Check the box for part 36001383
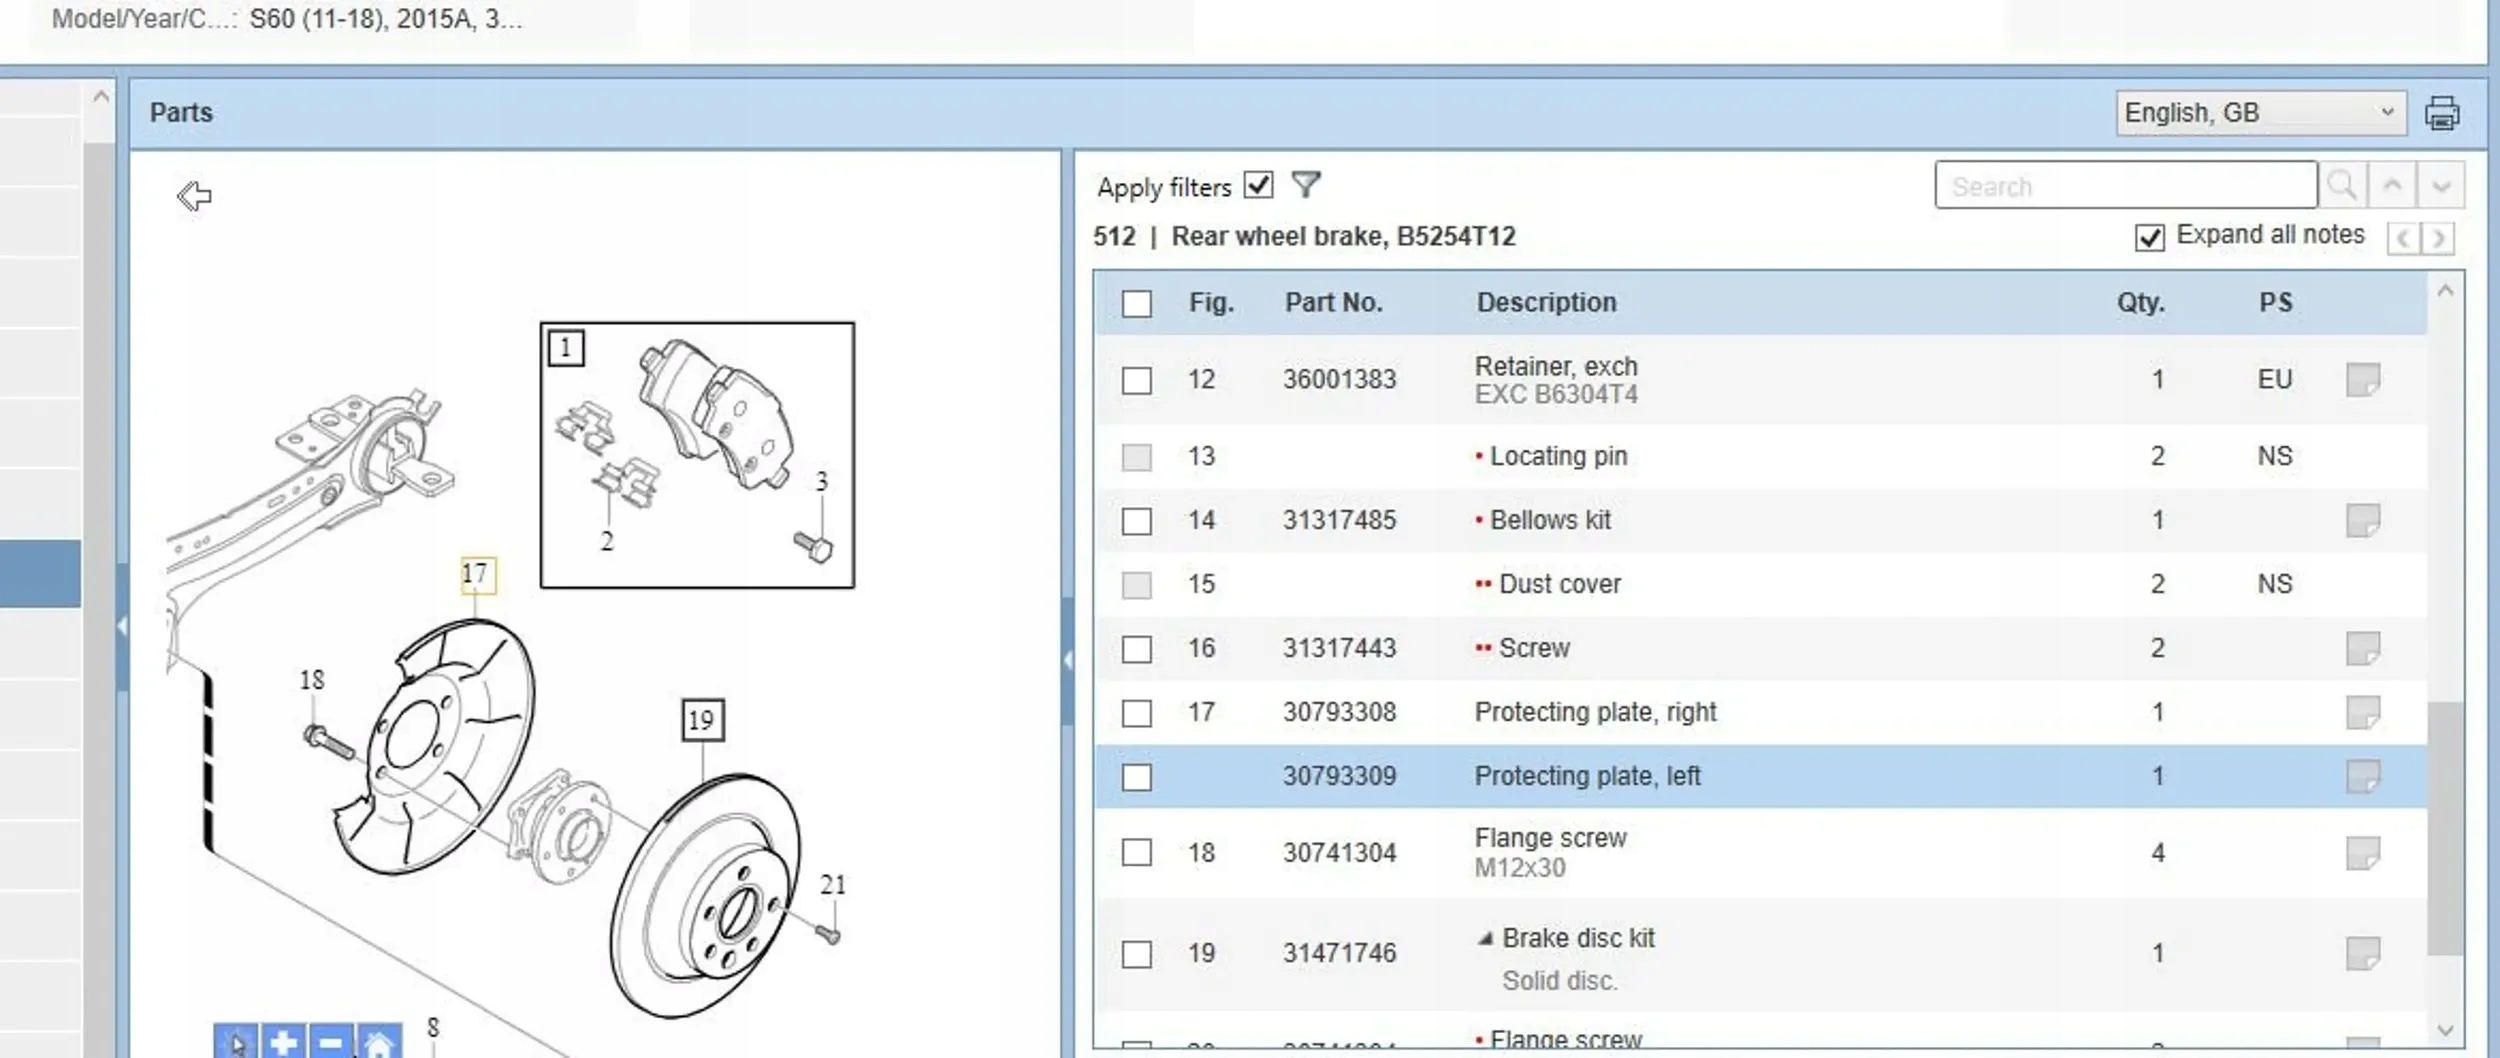This screenshot has height=1058, width=2500. point(1137,380)
